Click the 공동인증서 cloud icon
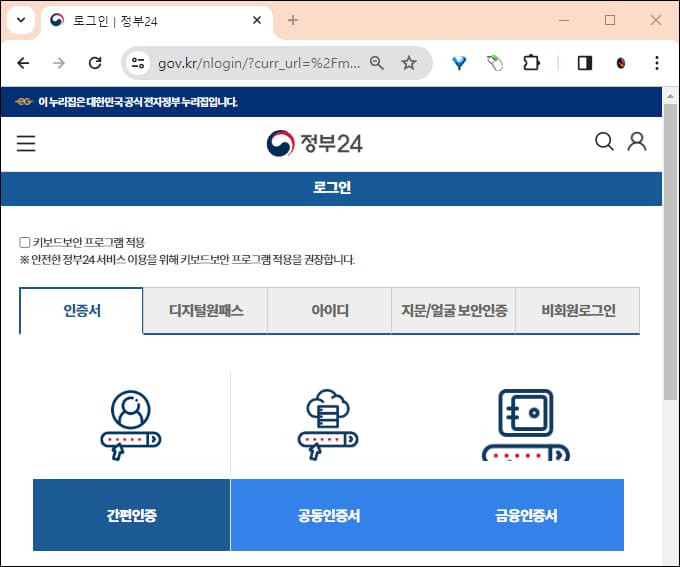 [328, 425]
